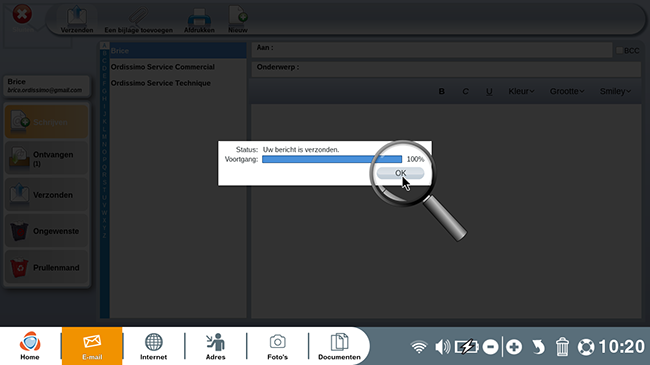Toggle bold B formatting
Viewport: 650px width, 365px height.
(x=441, y=91)
